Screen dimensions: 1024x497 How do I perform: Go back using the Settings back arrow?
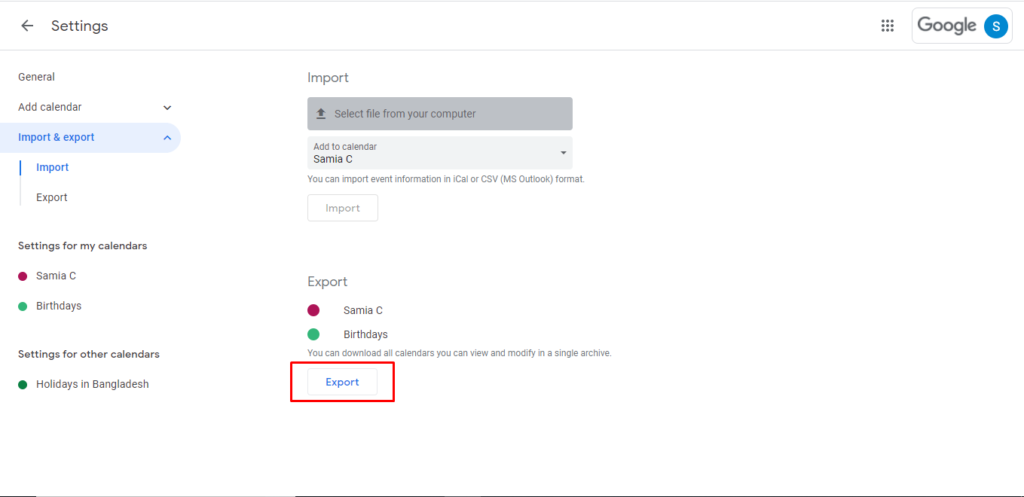pos(27,25)
